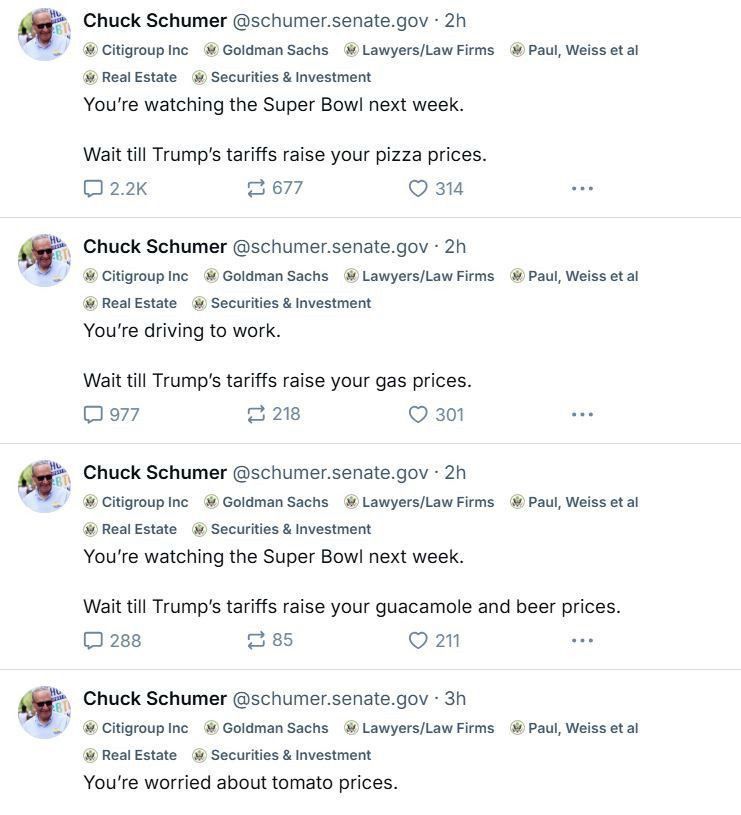Like the pizza prices post
This screenshot has height=815, width=741.
click(418, 188)
